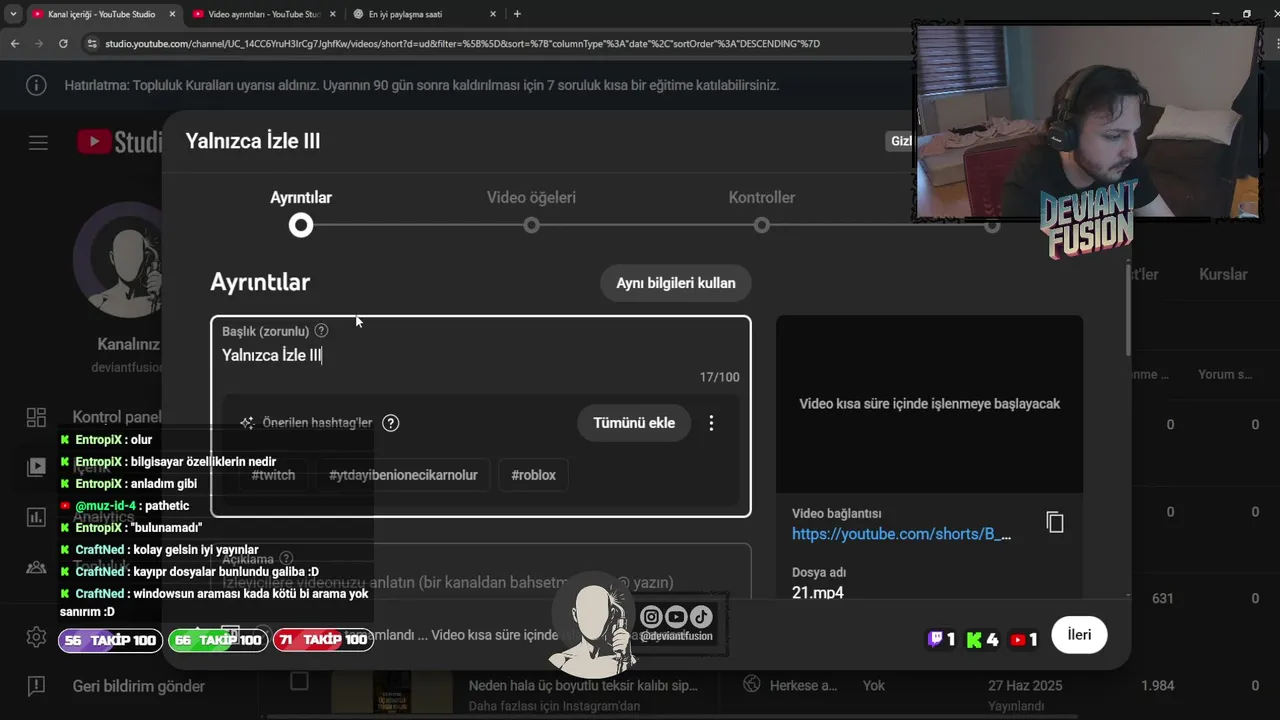Click the file name 21.mp4
This screenshot has height=720, width=1280.
tap(818, 593)
